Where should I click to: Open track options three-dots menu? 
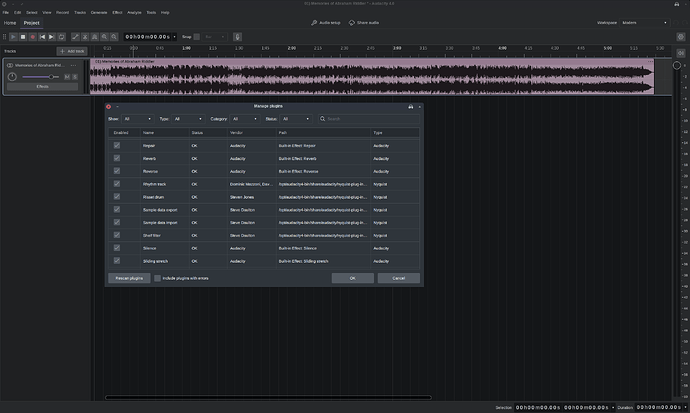coord(73,65)
